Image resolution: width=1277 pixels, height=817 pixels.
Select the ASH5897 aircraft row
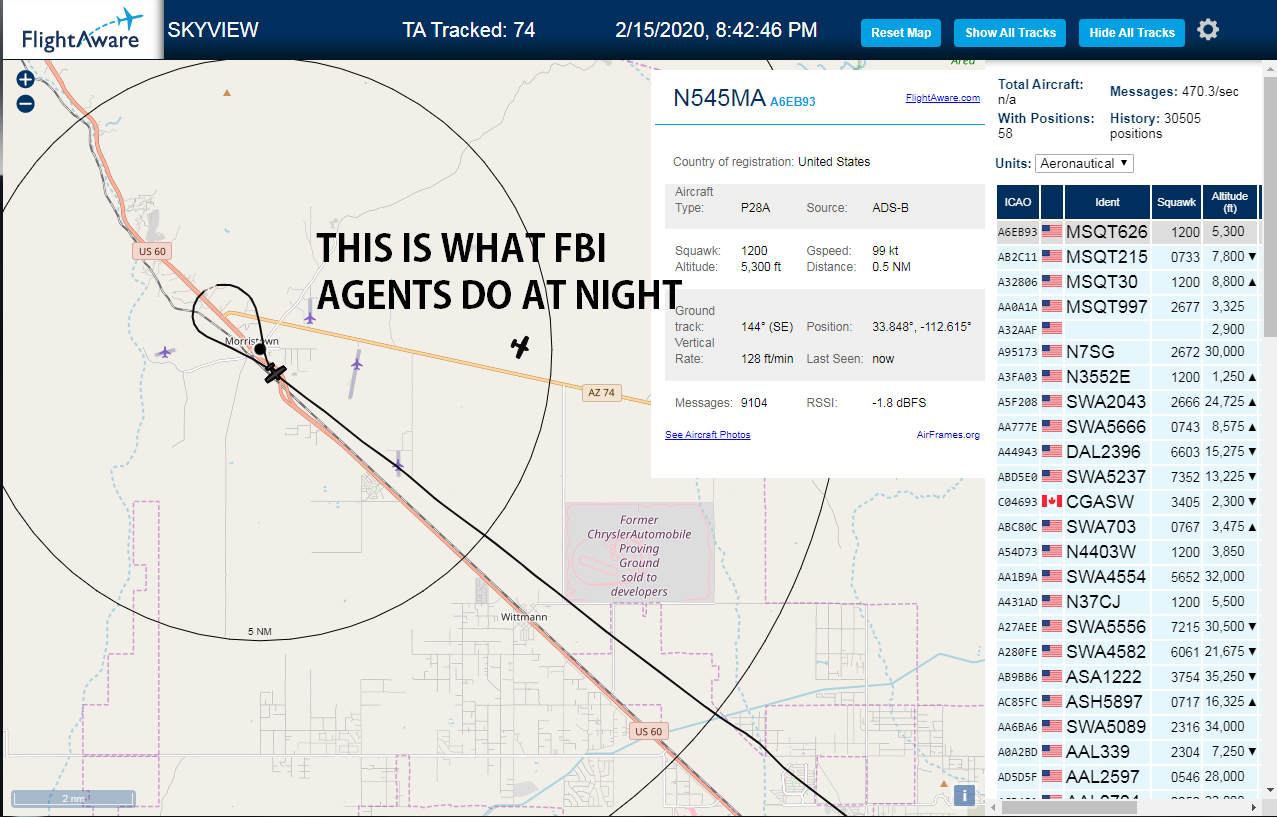coord(1129,701)
